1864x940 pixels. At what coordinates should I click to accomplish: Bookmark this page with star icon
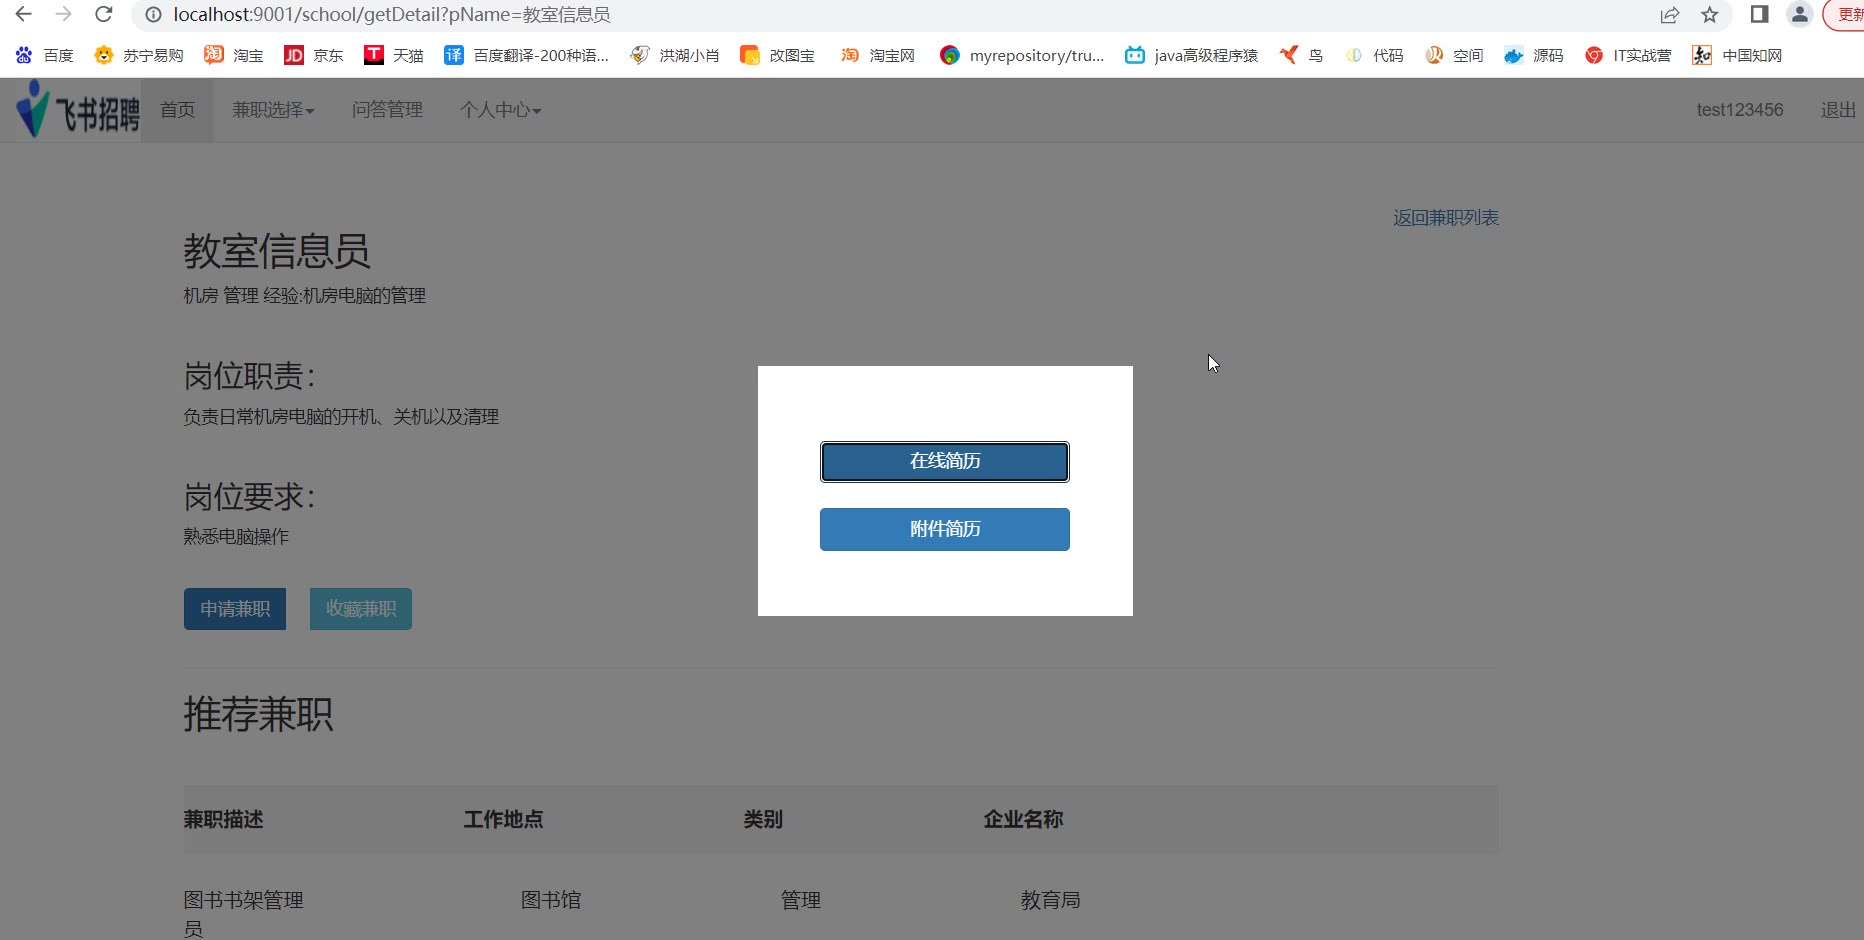tap(1710, 15)
